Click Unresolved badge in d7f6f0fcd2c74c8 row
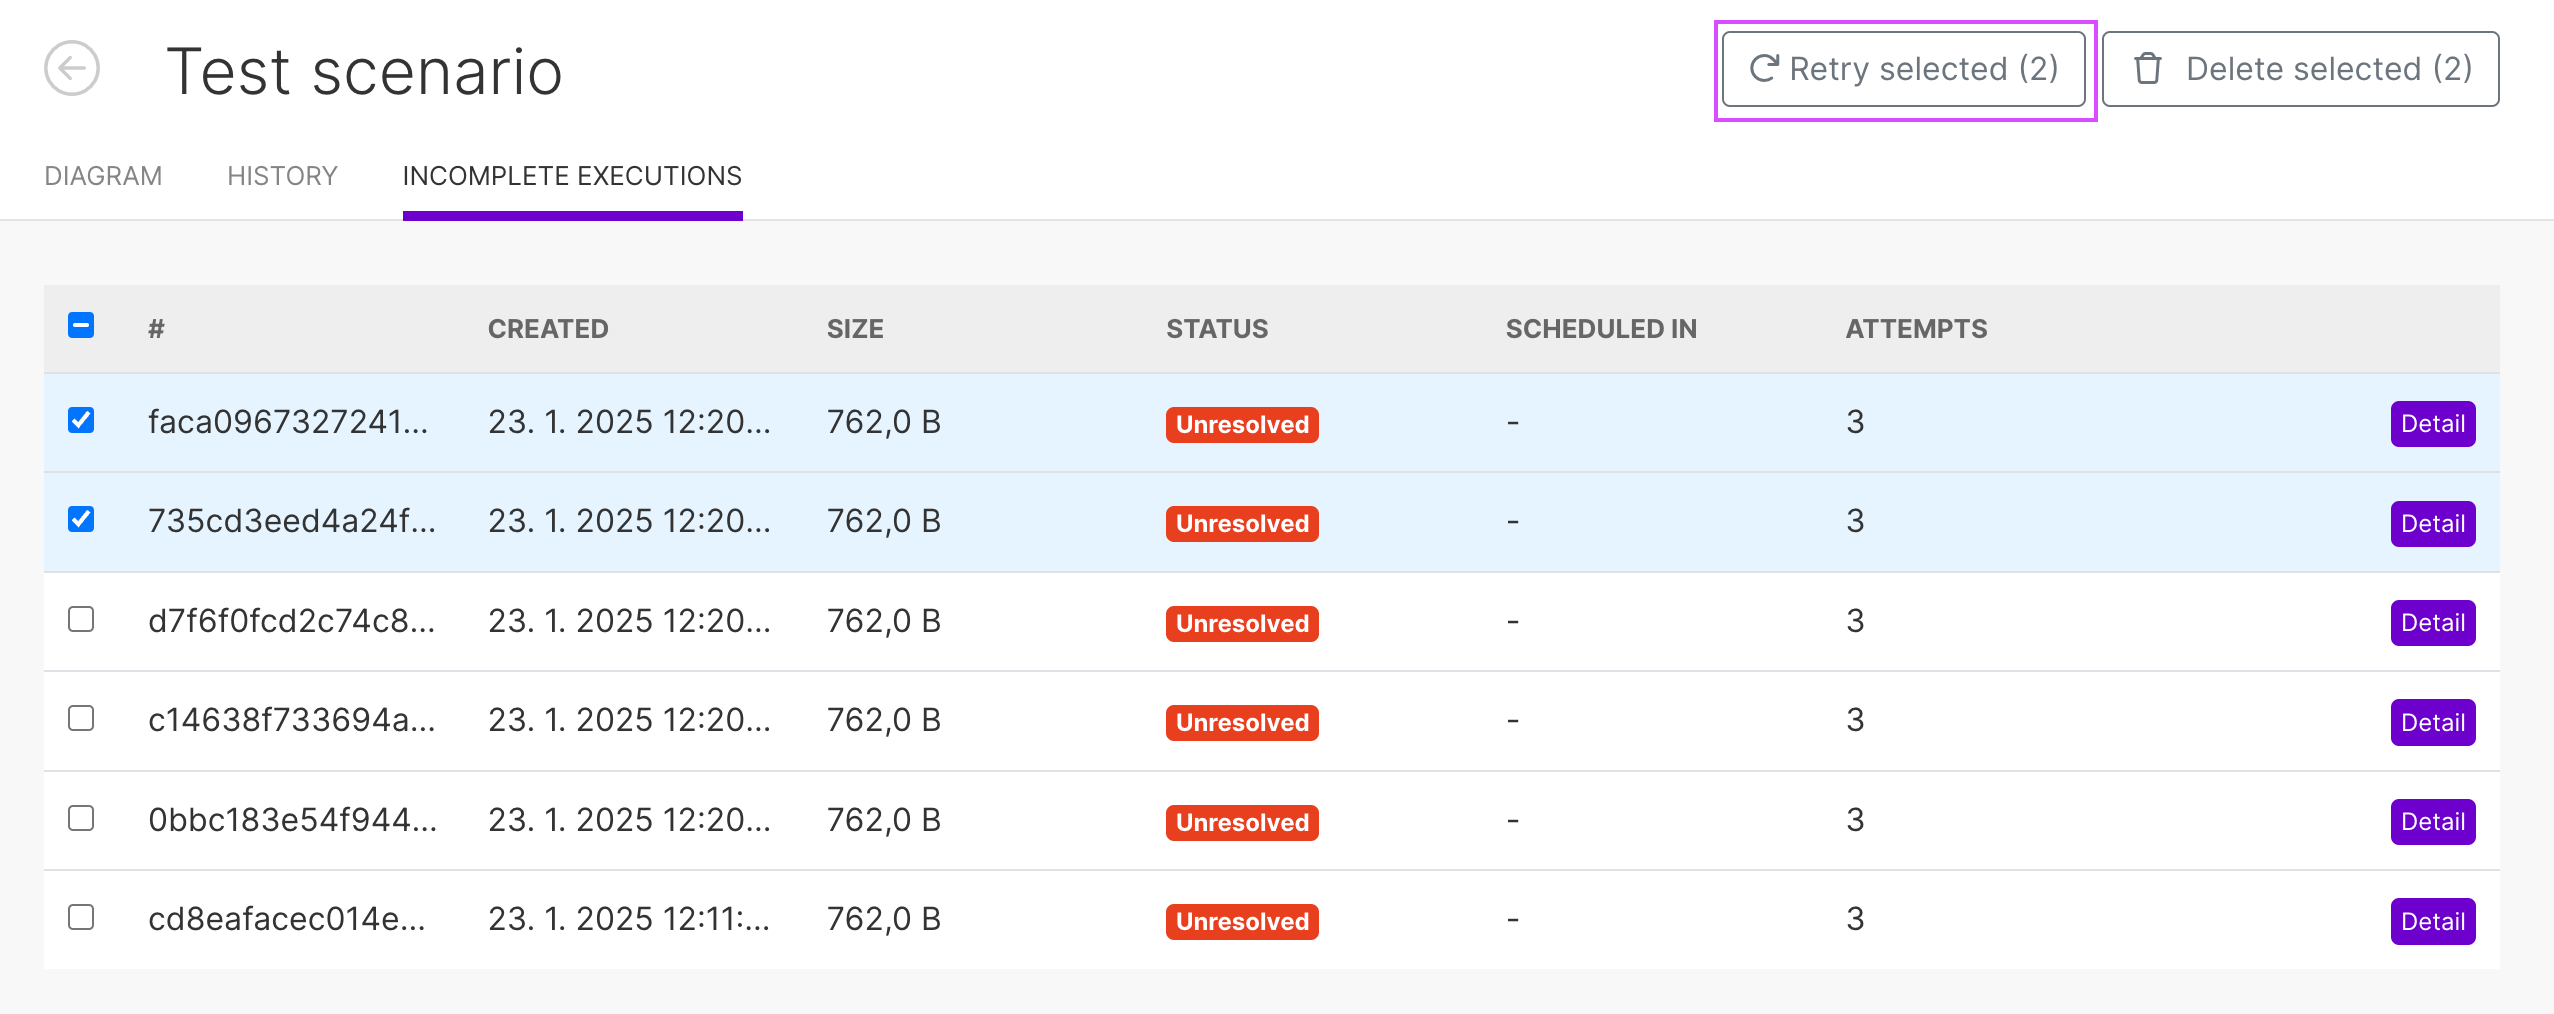This screenshot has height=1014, width=2554. [1242, 623]
